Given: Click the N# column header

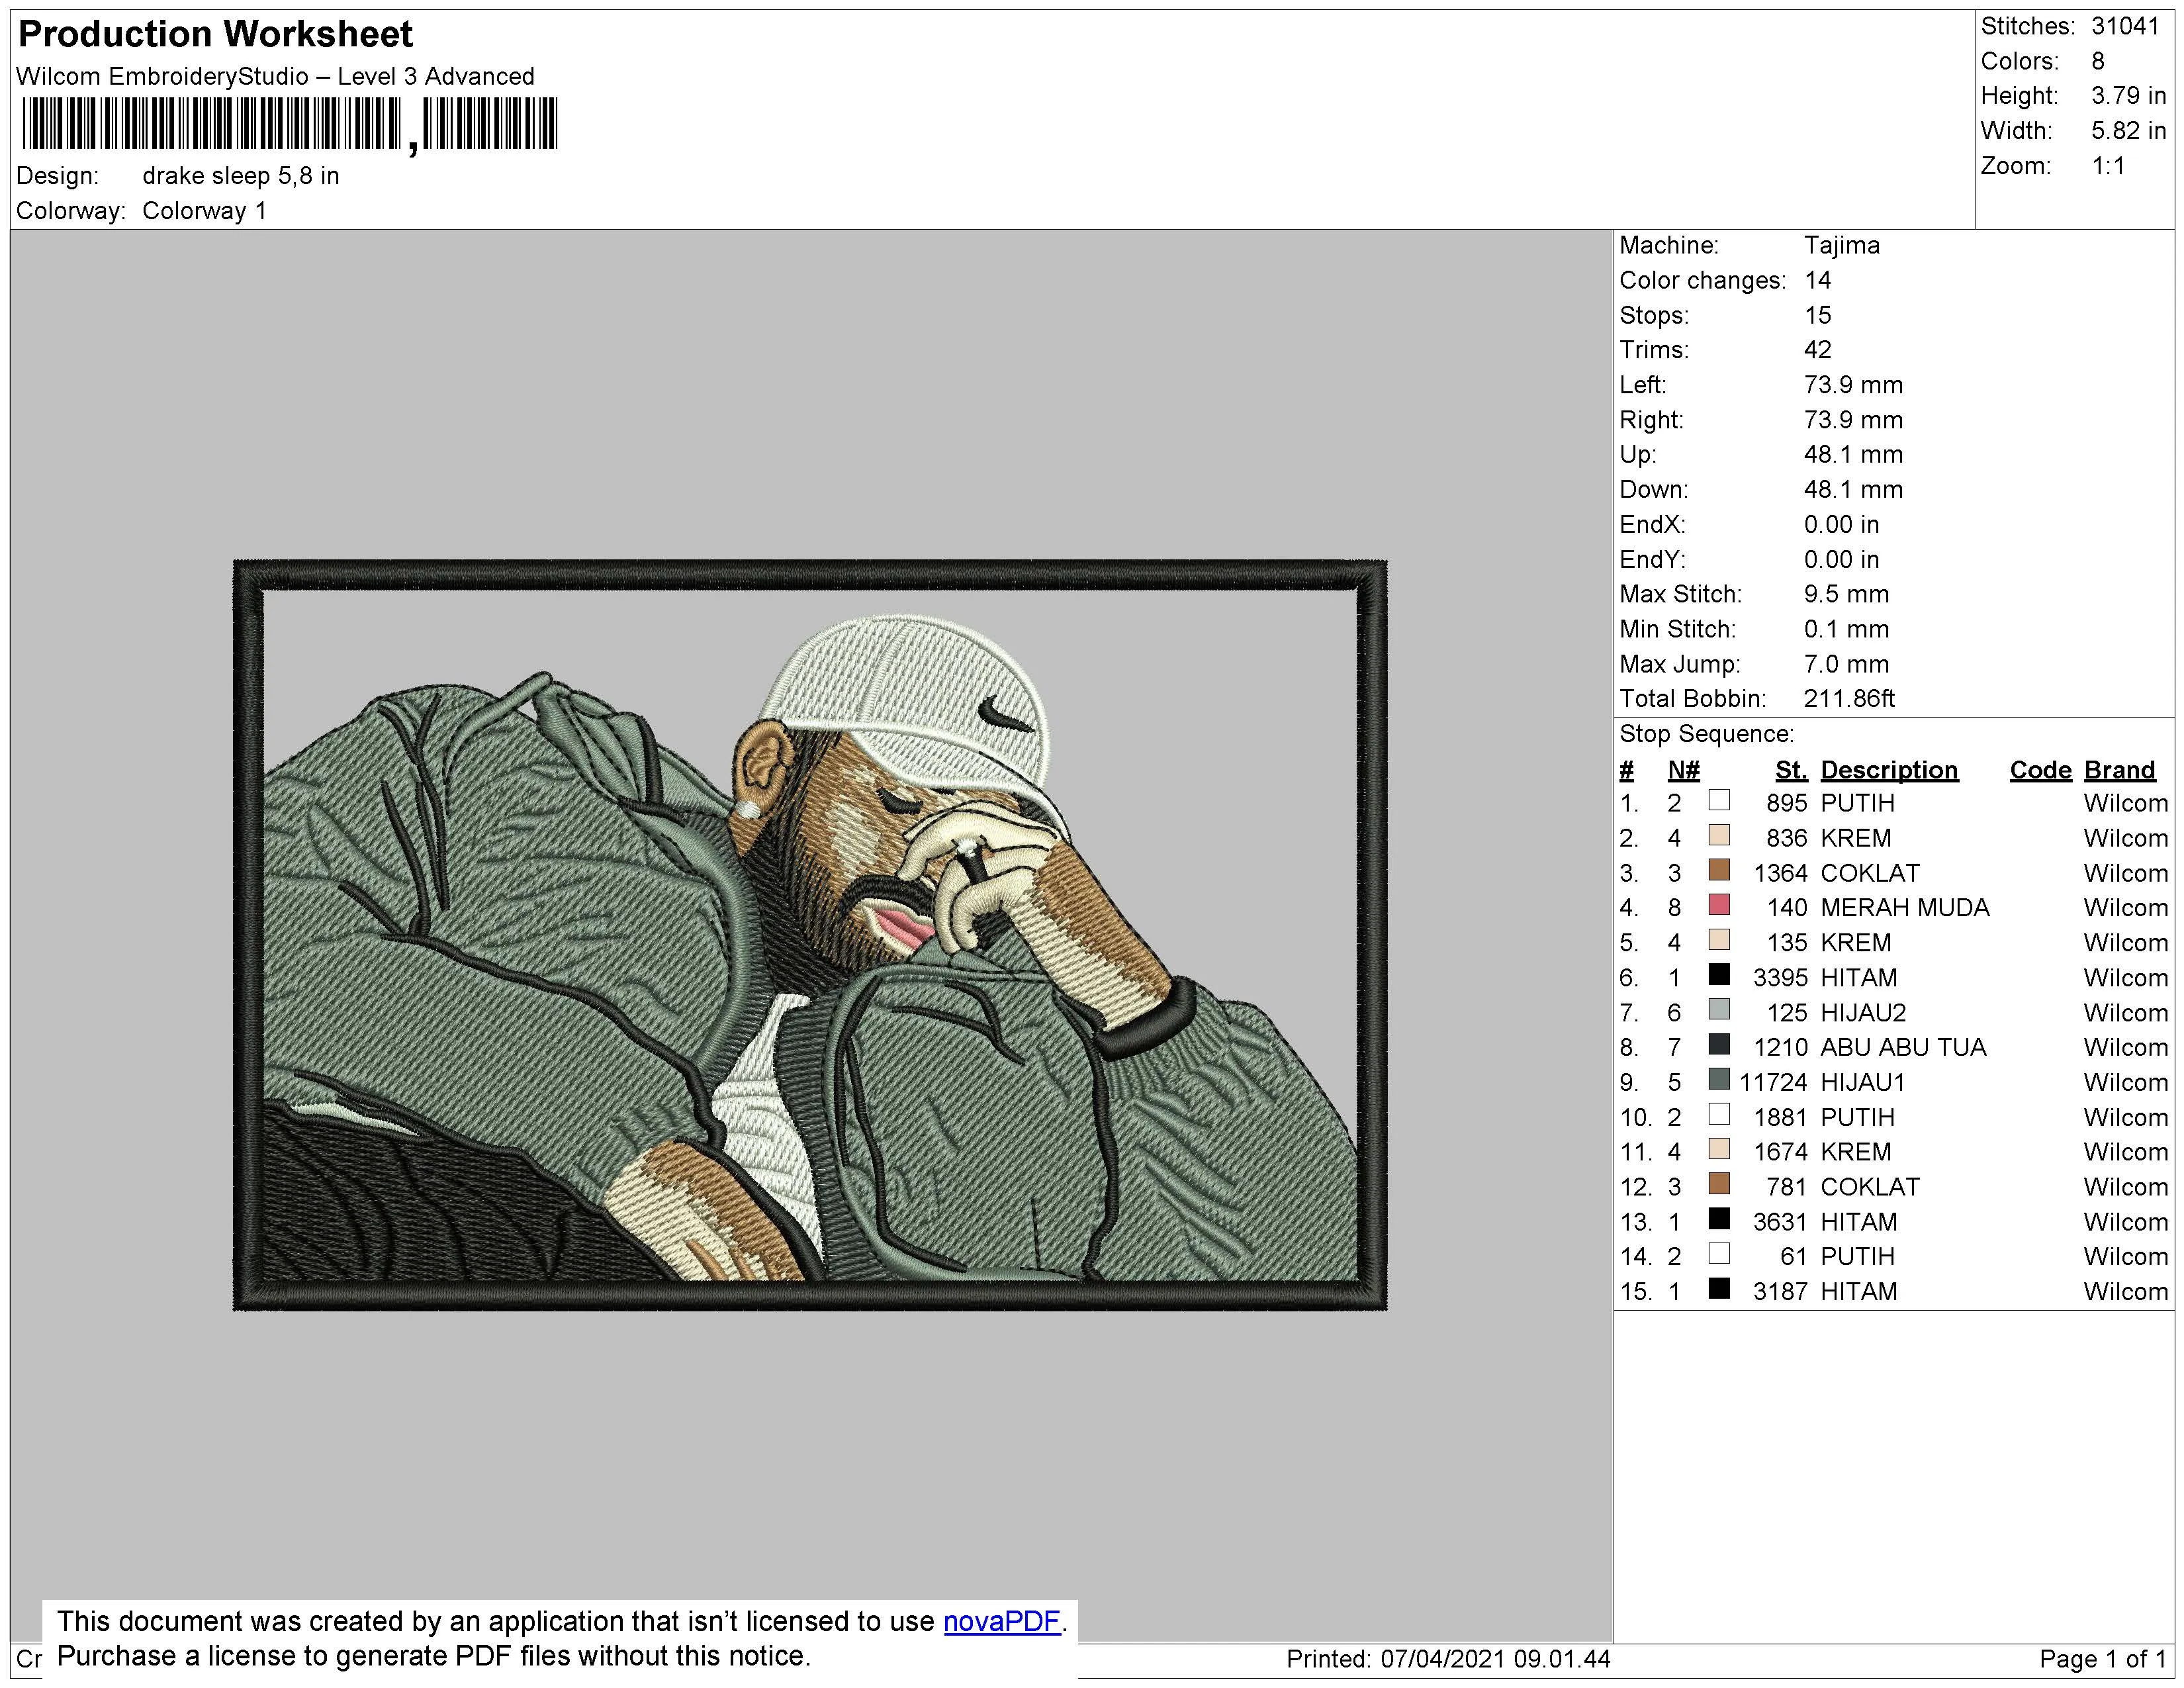Looking at the screenshot, I should (1683, 770).
